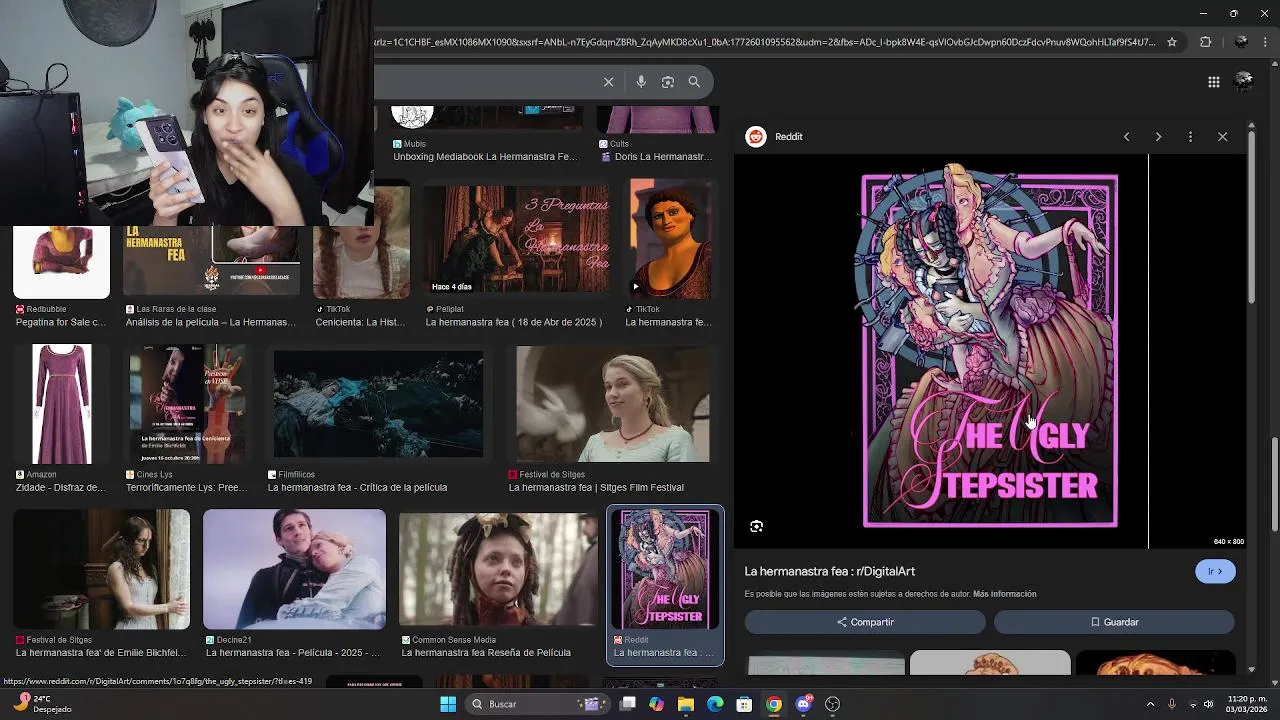Open the Más información link
This screenshot has height=720, width=1280.
[x=1004, y=594]
